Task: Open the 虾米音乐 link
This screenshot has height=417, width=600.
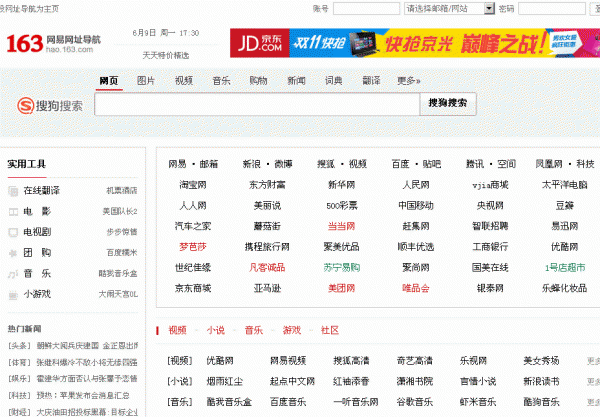Action: click(478, 402)
